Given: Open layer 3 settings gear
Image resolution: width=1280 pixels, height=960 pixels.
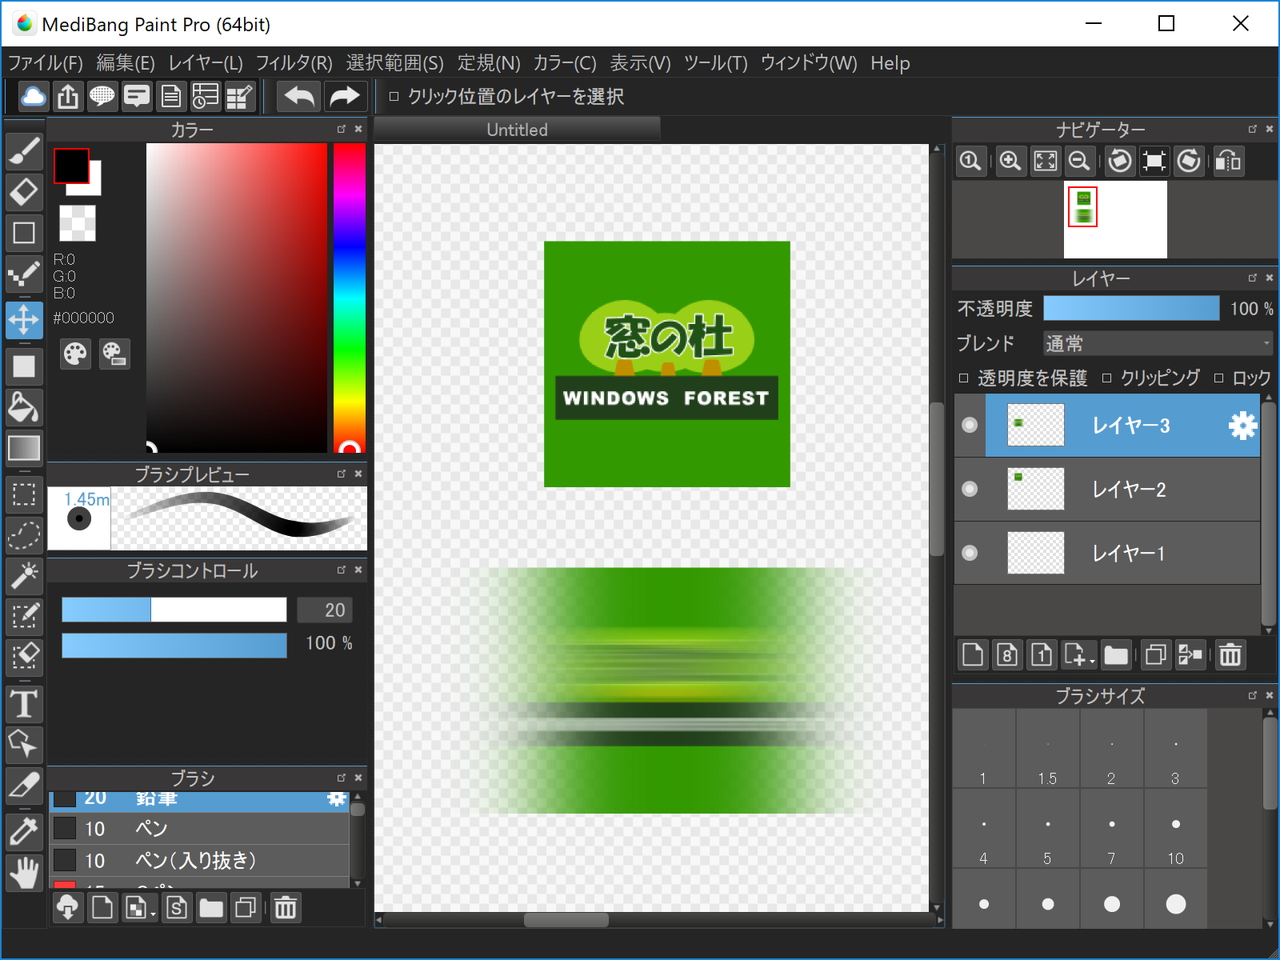Looking at the screenshot, I should (x=1241, y=425).
